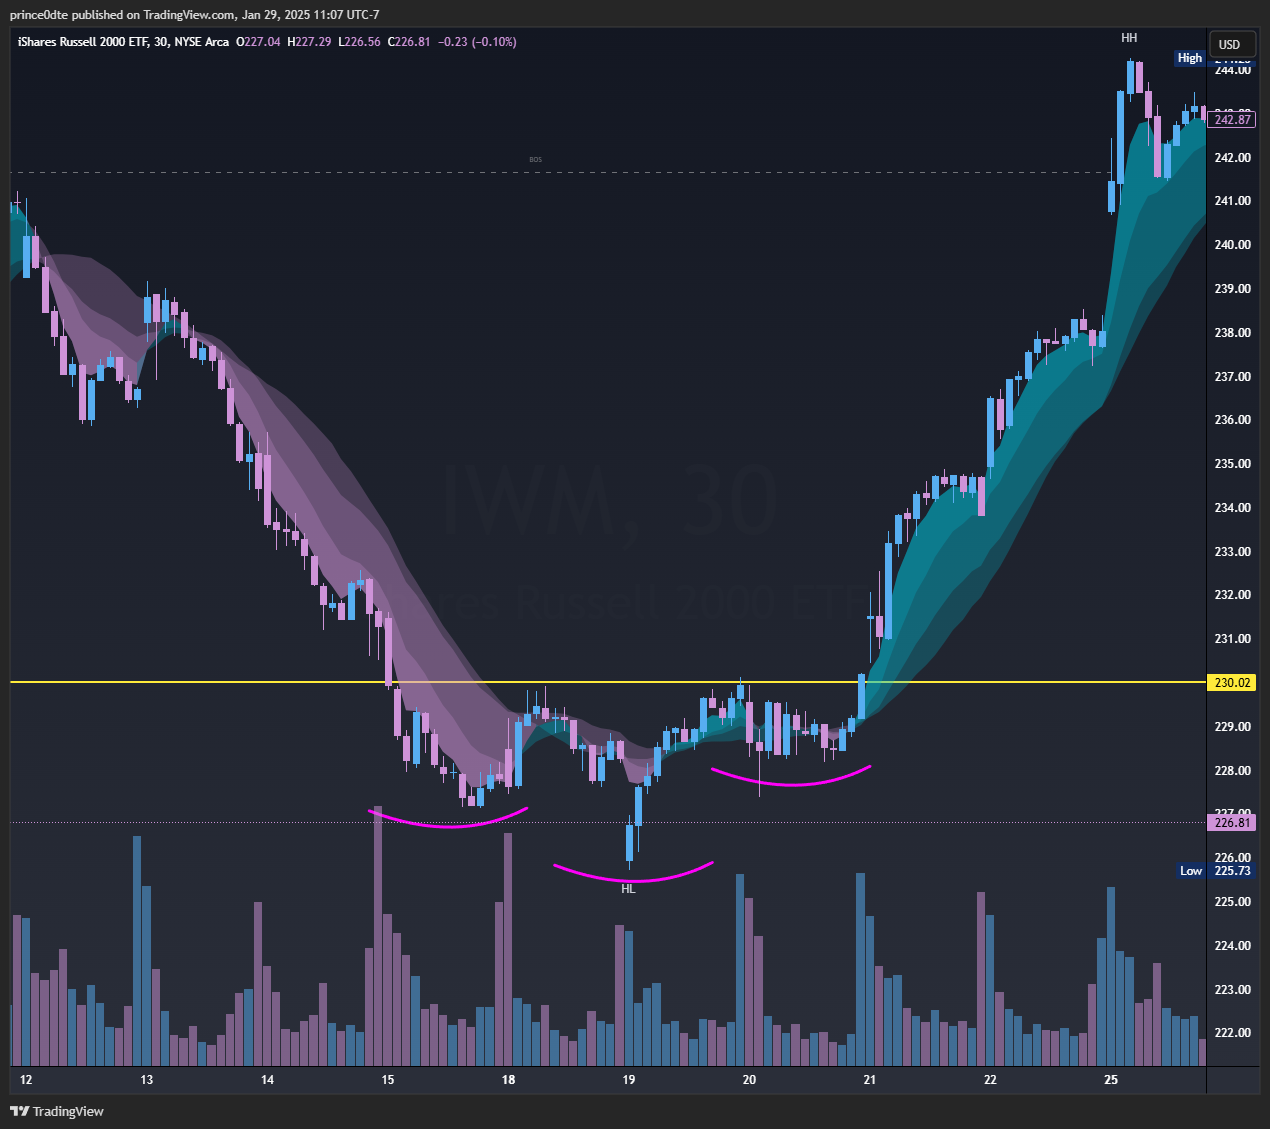Click the 232.00 price axis value

[1232, 595]
